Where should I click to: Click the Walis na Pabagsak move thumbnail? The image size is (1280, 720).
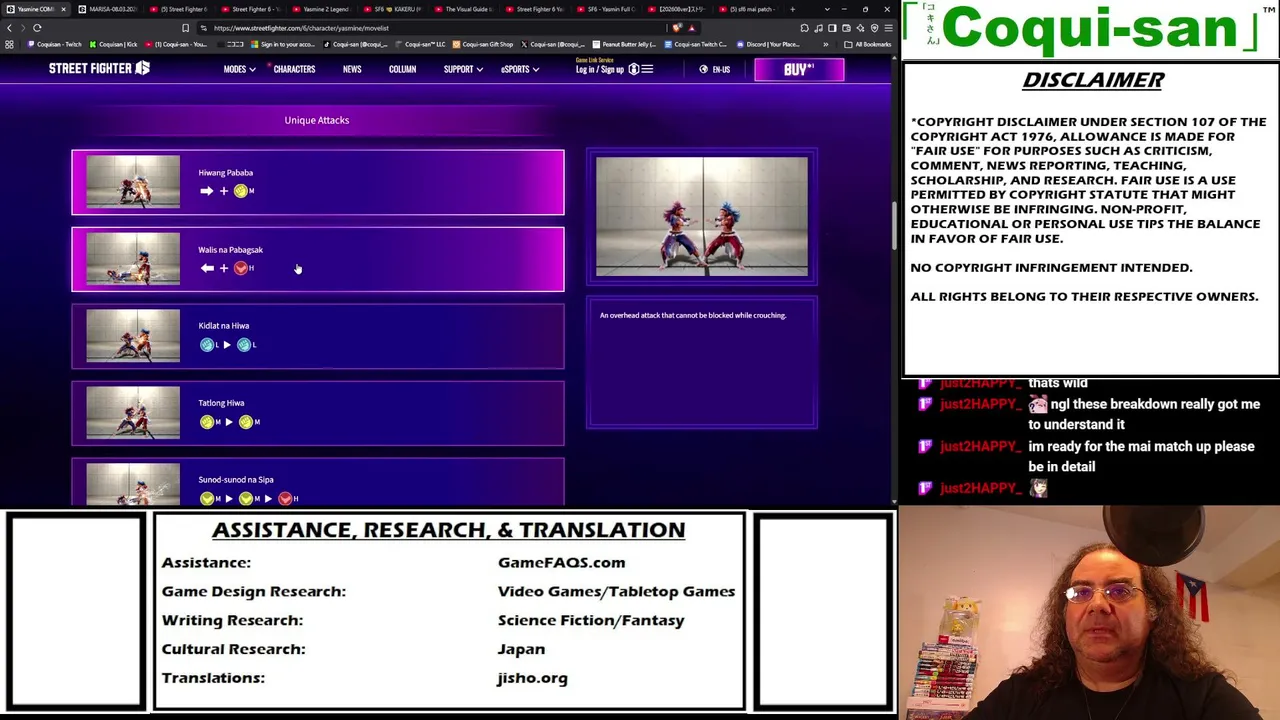(x=133, y=259)
